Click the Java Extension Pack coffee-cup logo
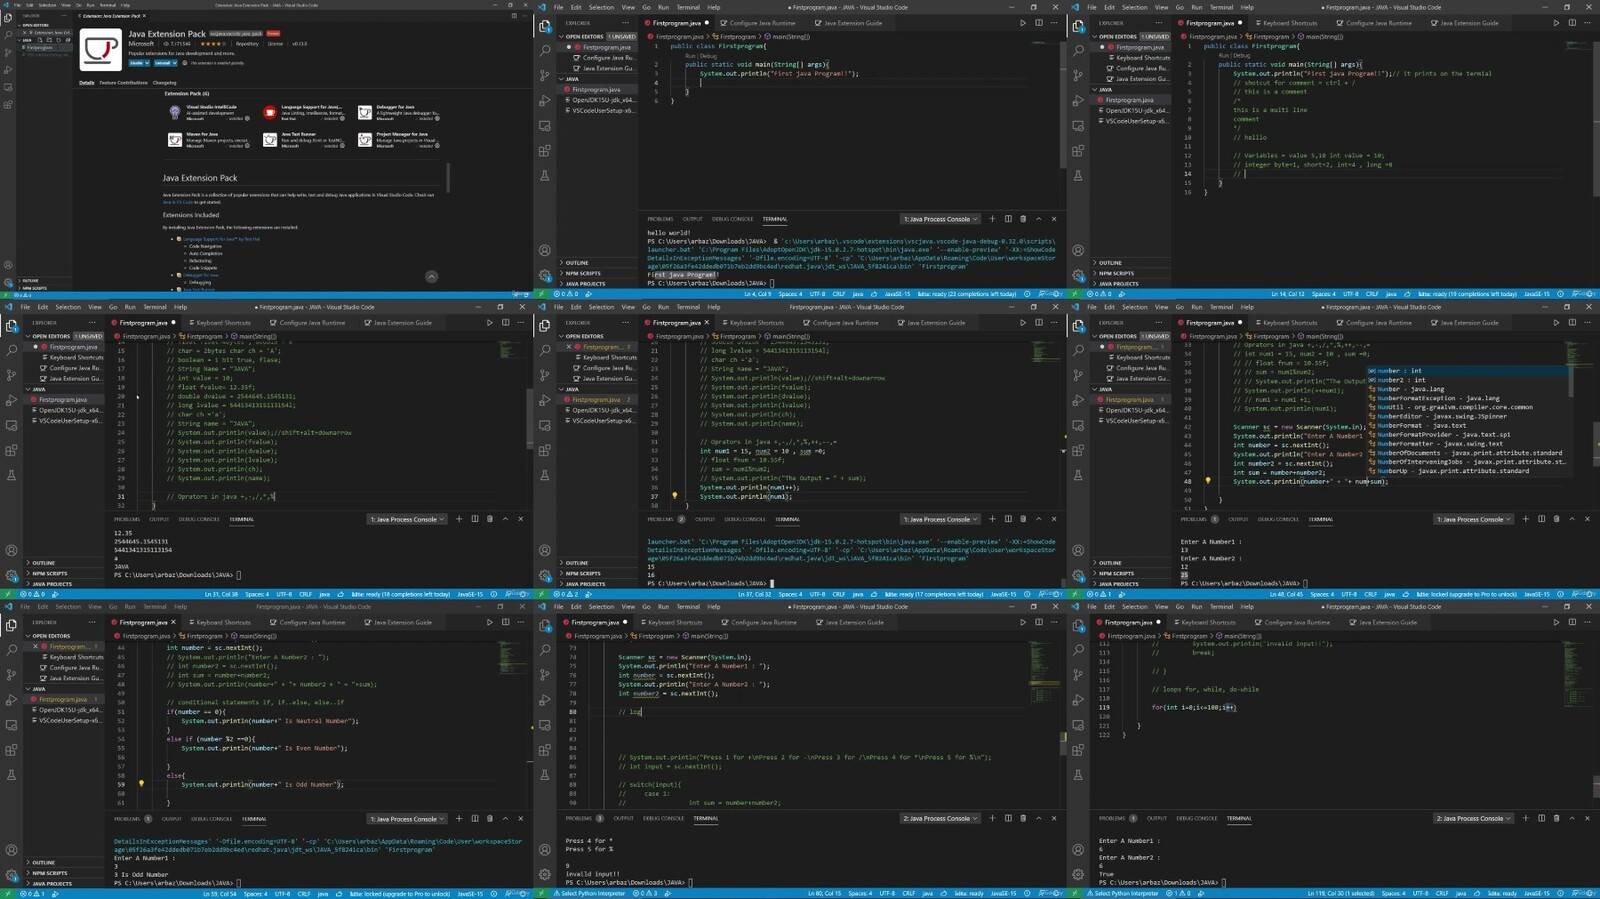1600x899 pixels. 101,49
